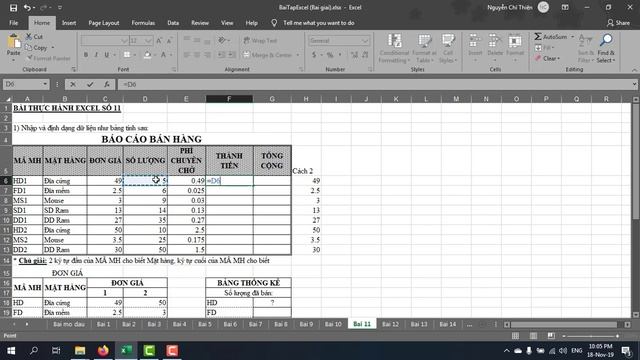The width and height of the screenshot is (640, 360).
Task: Select column H header
Action: pos(306,99)
